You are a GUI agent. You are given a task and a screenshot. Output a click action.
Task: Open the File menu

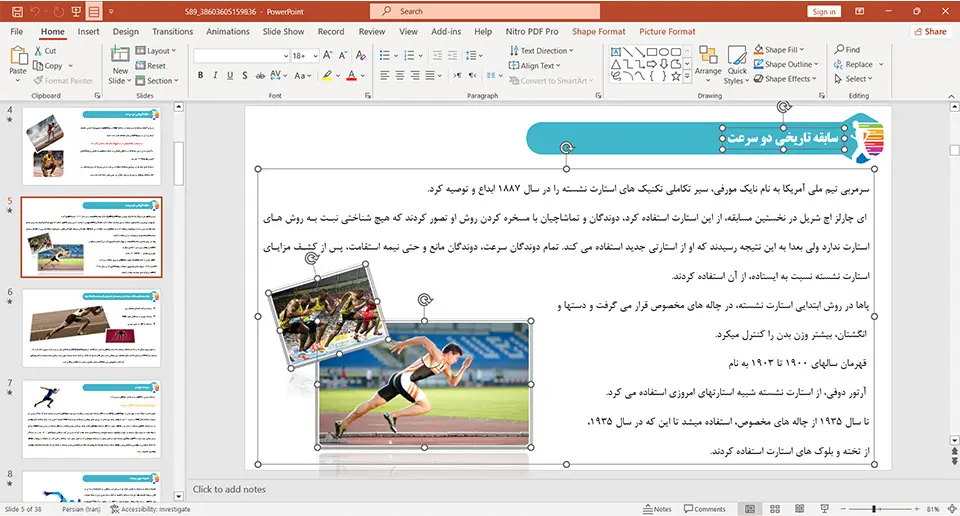click(x=17, y=31)
